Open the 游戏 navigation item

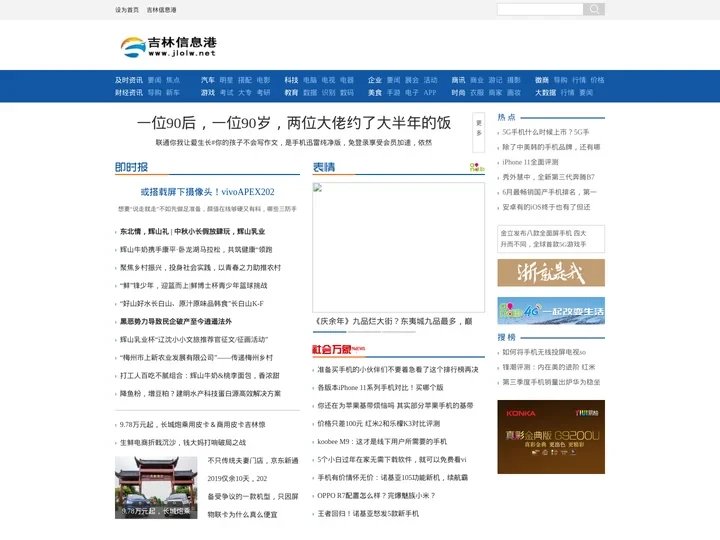coord(208,92)
